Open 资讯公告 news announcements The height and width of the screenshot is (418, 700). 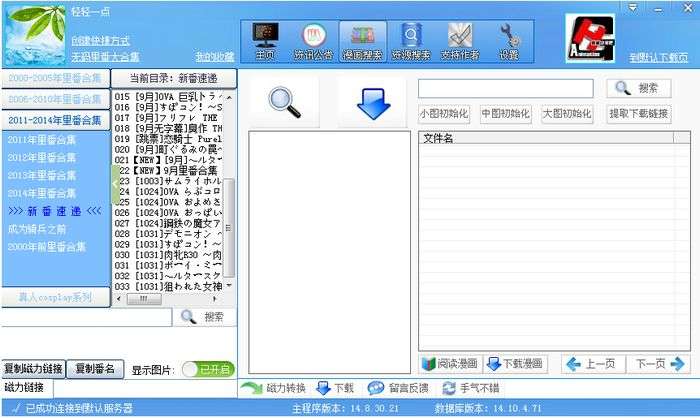point(313,41)
